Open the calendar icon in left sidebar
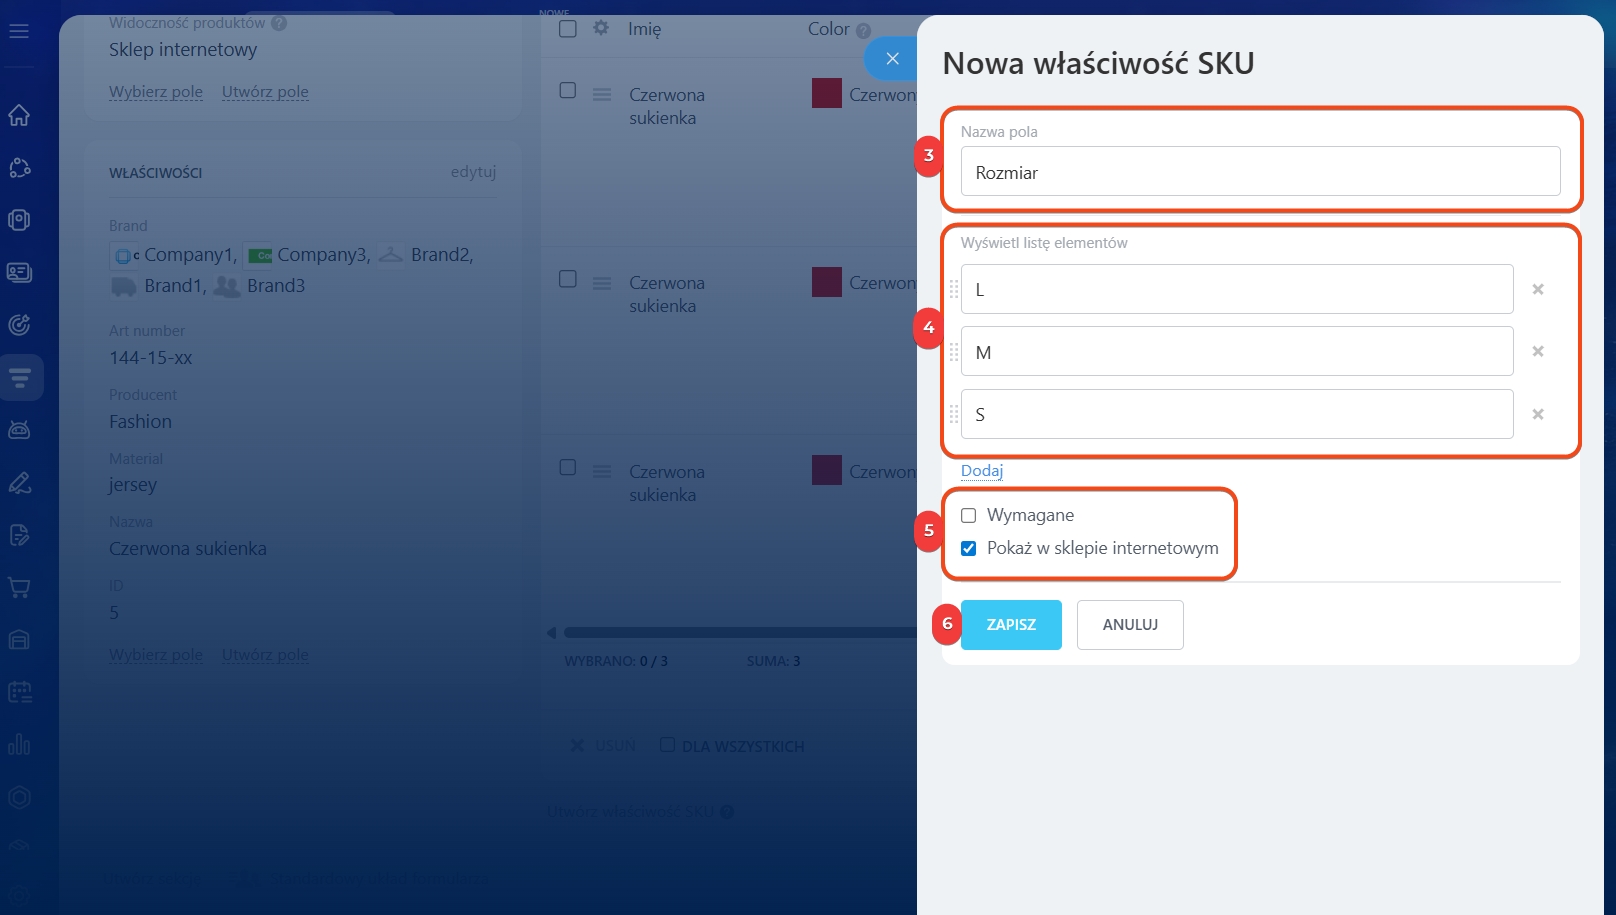1616x915 pixels. 19,692
